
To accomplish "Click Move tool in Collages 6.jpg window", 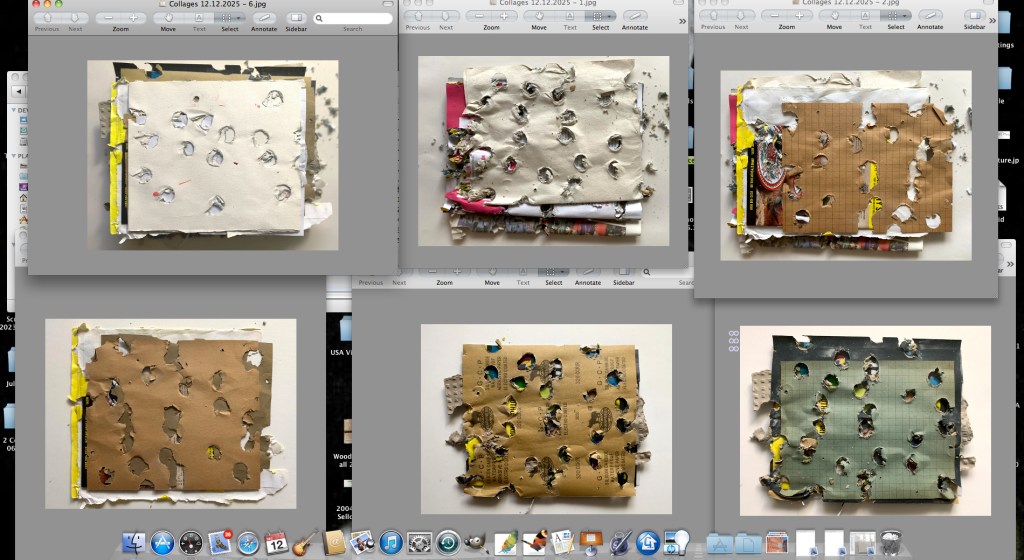I will (x=168, y=17).
